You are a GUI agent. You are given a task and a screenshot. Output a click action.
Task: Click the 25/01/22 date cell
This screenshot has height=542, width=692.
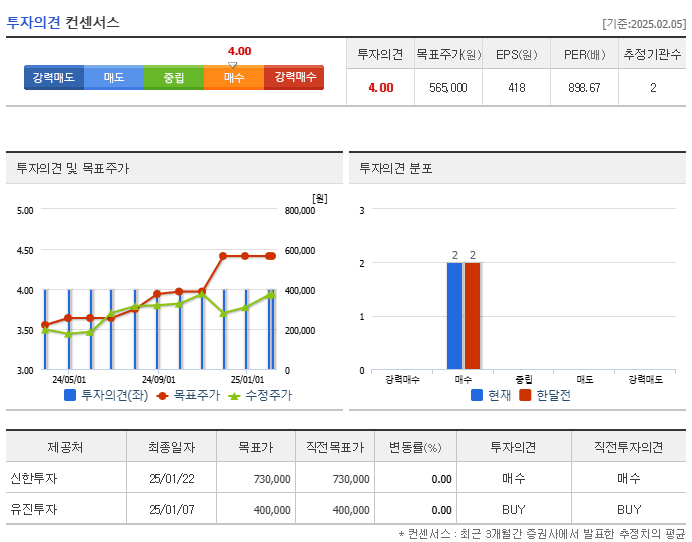click(172, 479)
